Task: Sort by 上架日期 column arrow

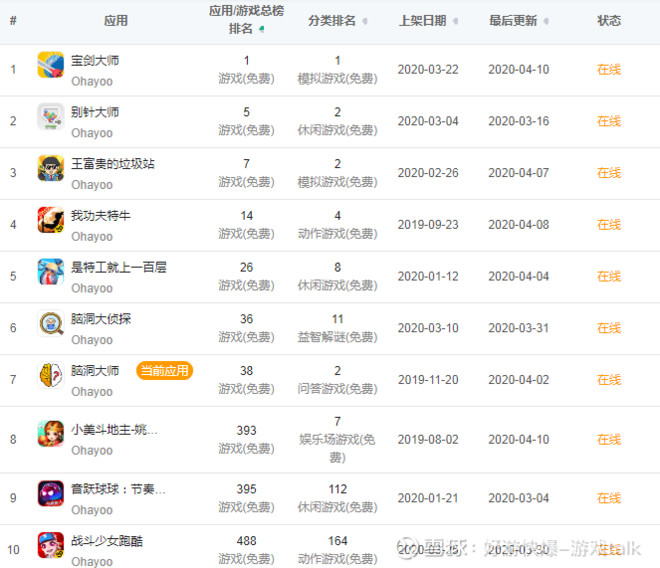Action: [456, 21]
